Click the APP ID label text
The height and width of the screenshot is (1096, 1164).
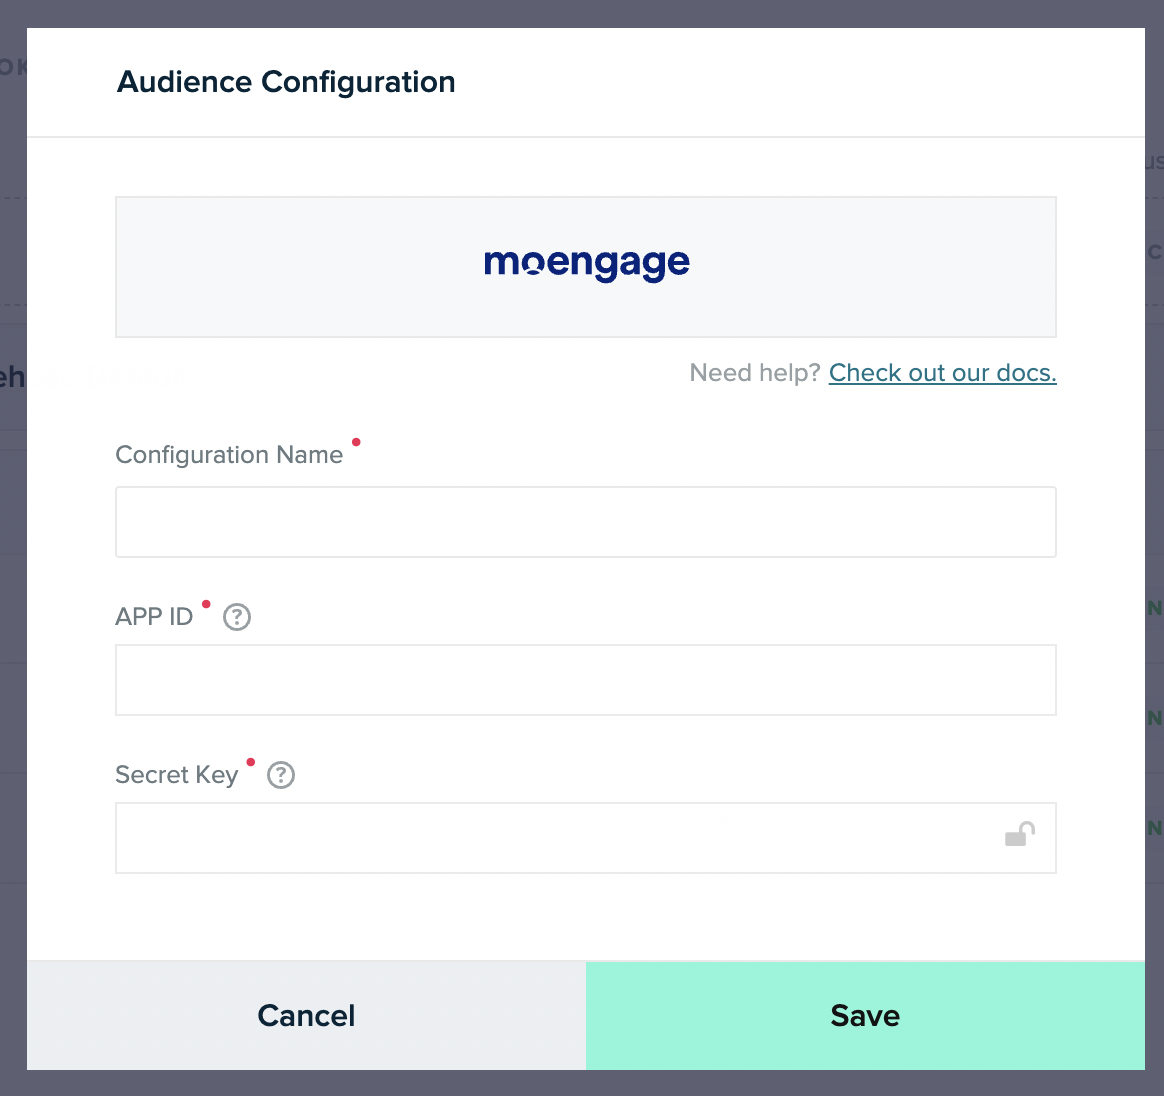[154, 617]
